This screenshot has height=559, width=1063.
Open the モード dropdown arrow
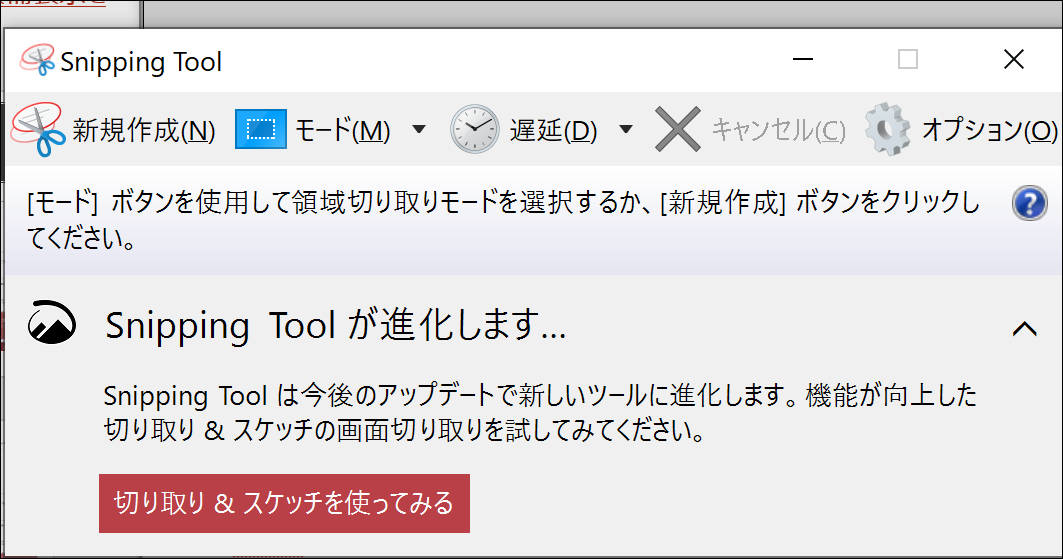click(419, 129)
